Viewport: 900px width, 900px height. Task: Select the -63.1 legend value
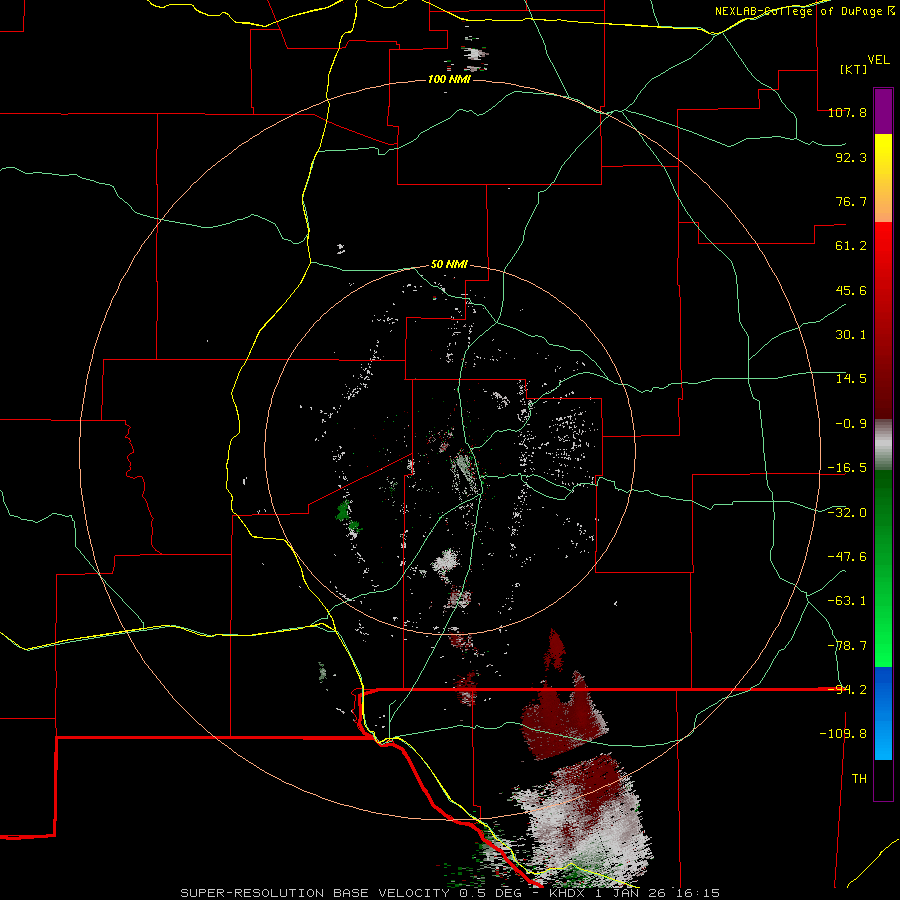(847, 601)
